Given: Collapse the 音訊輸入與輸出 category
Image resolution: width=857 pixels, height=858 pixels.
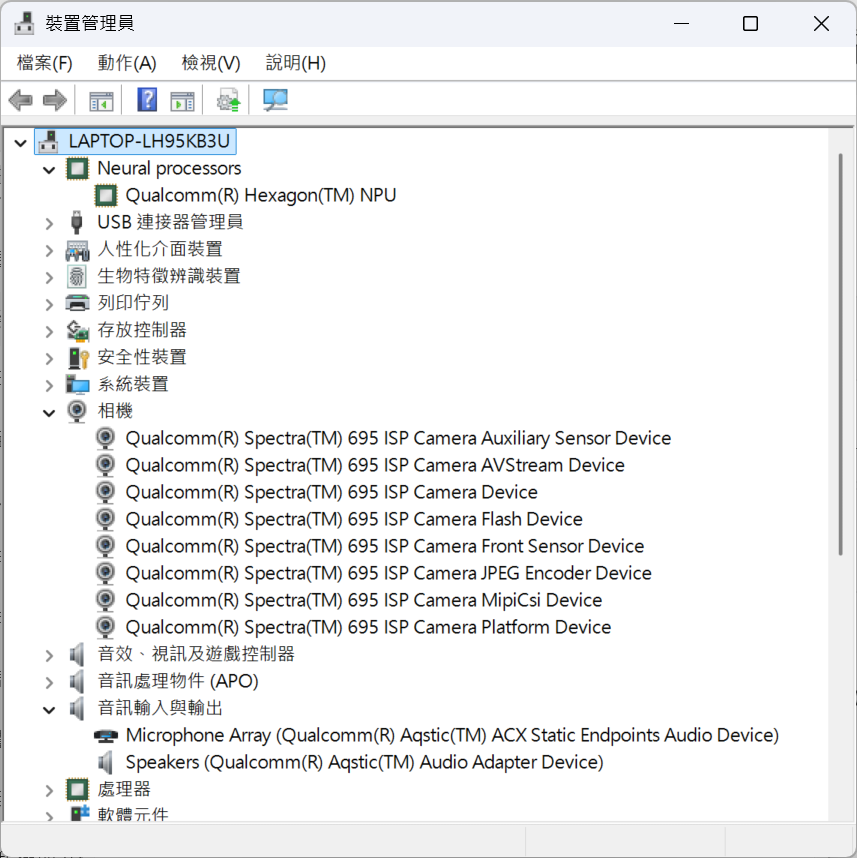Looking at the screenshot, I should [49, 710].
